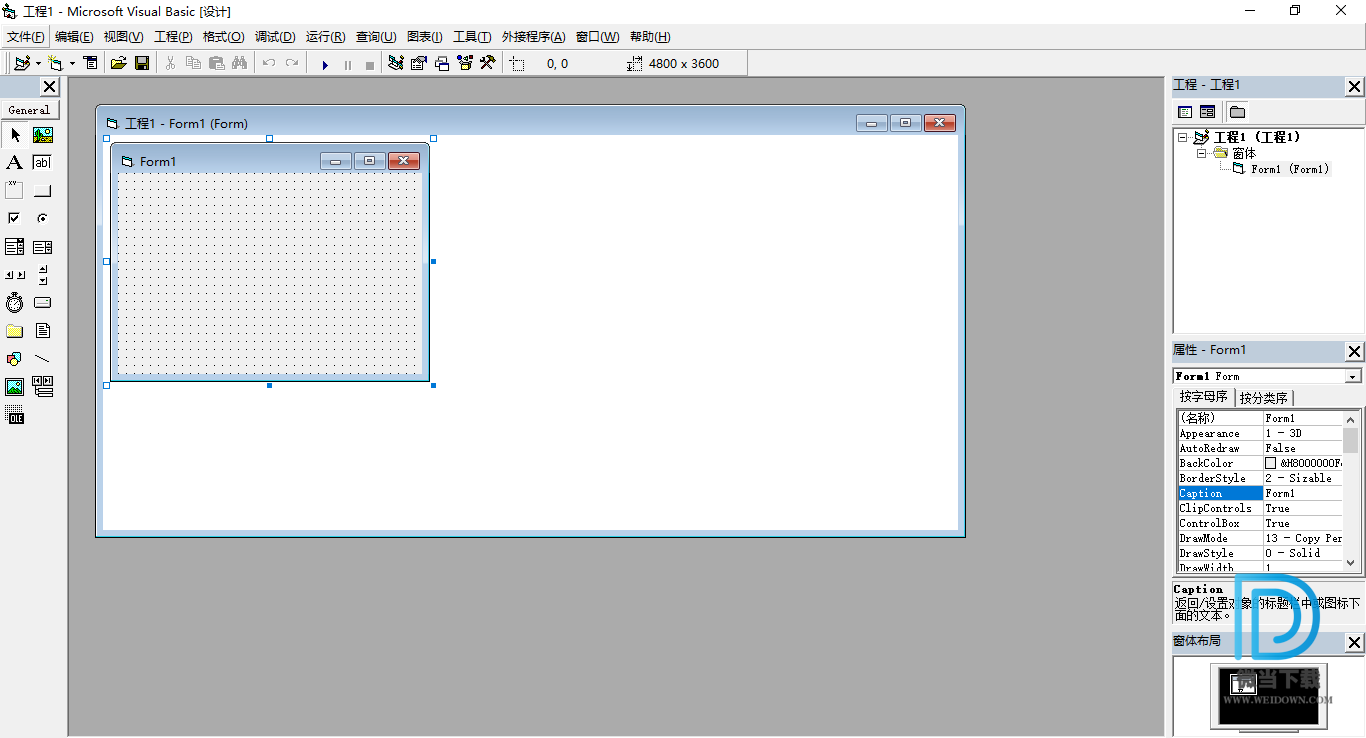Select the Timer control tool
The height and width of the screenshot is (738, 1366).
click(15, 302)
